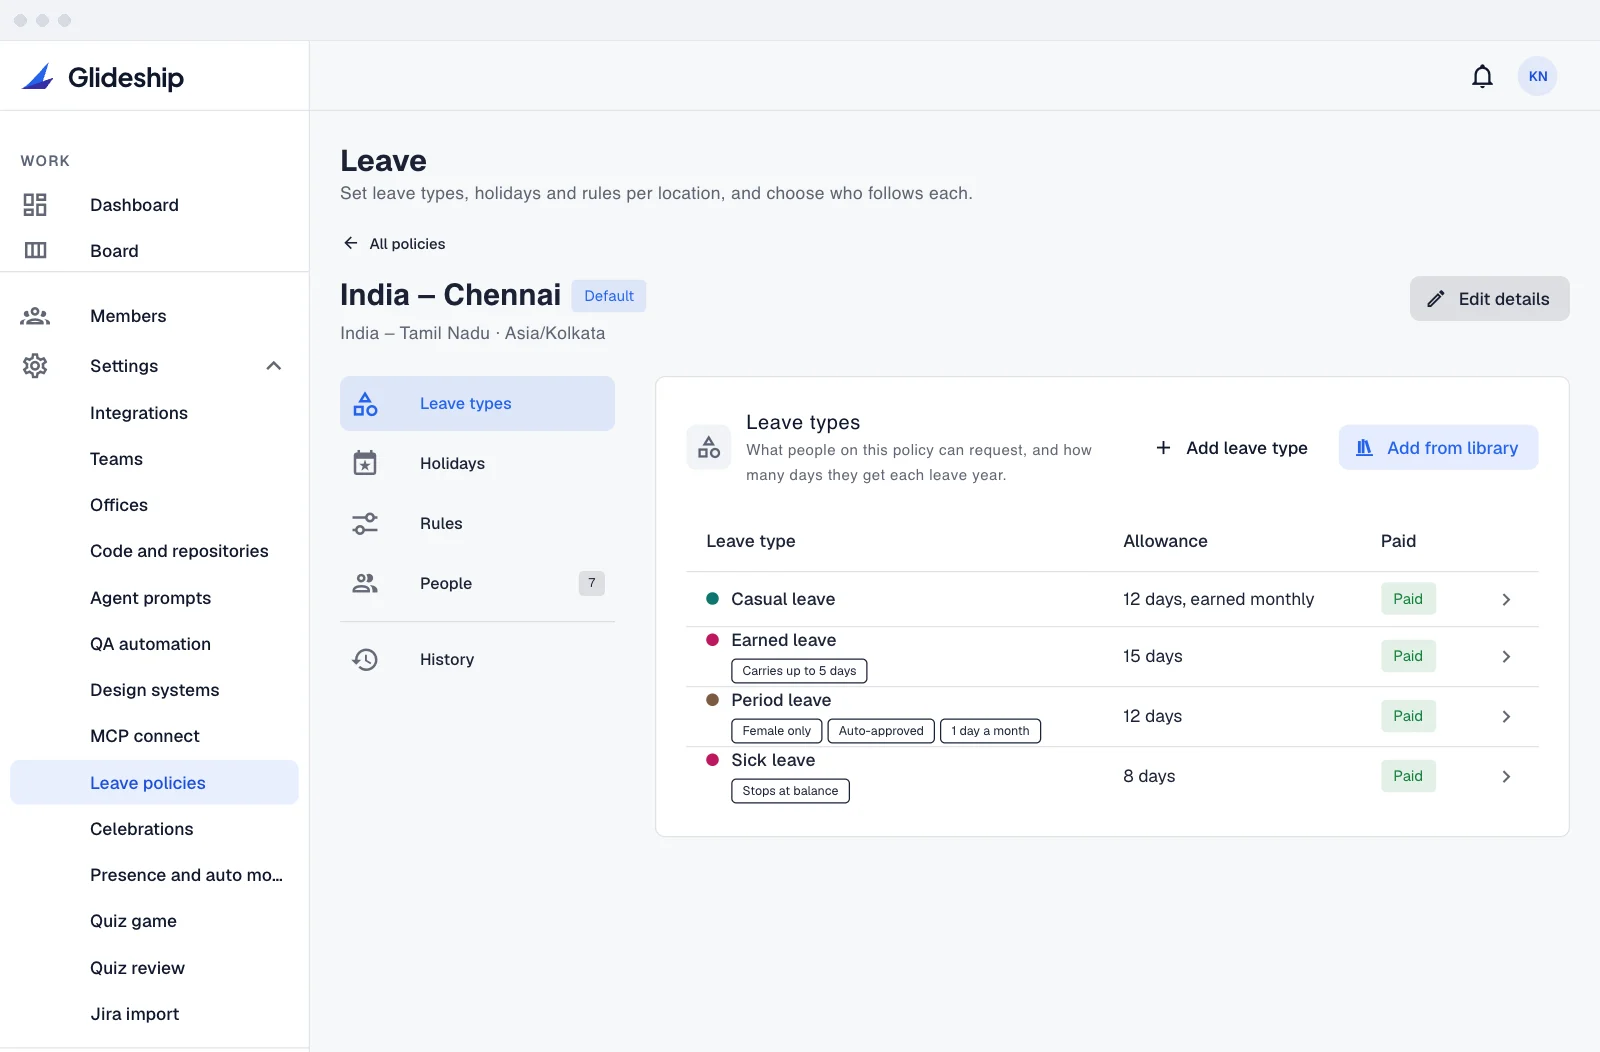
Task: Open Offices settings
Action: pos(154,505)
